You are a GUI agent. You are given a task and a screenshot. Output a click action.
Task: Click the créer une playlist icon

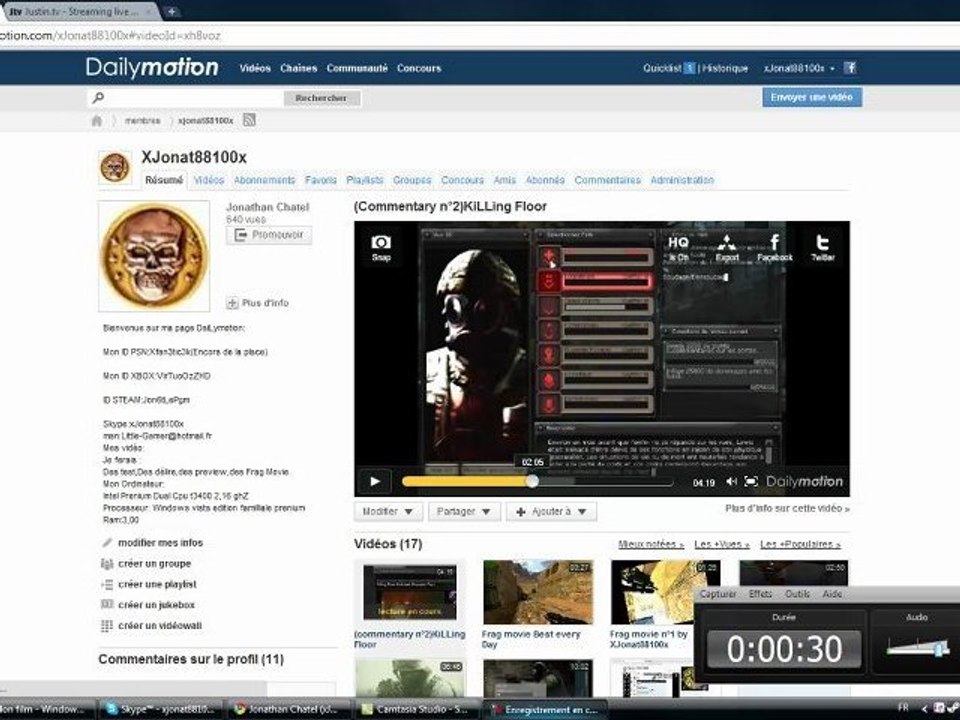[x=107, y=584]
